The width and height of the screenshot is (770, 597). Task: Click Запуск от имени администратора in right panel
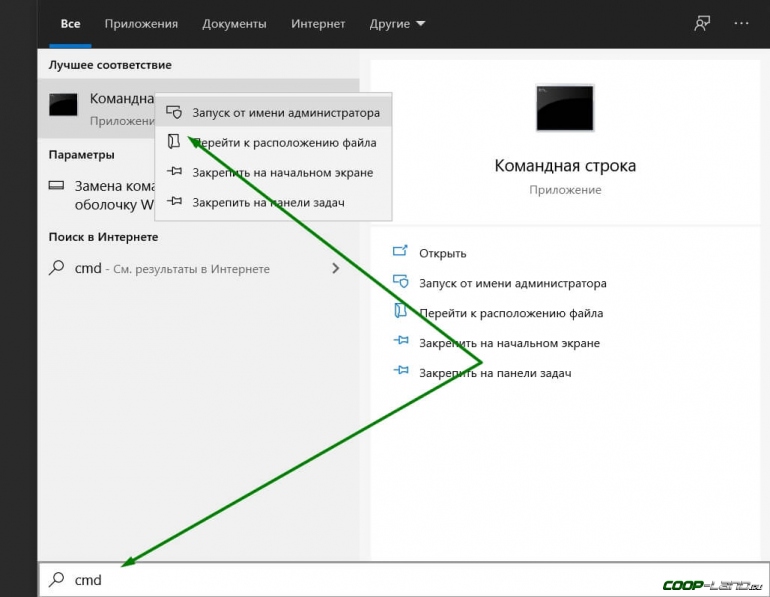(512, 283)
